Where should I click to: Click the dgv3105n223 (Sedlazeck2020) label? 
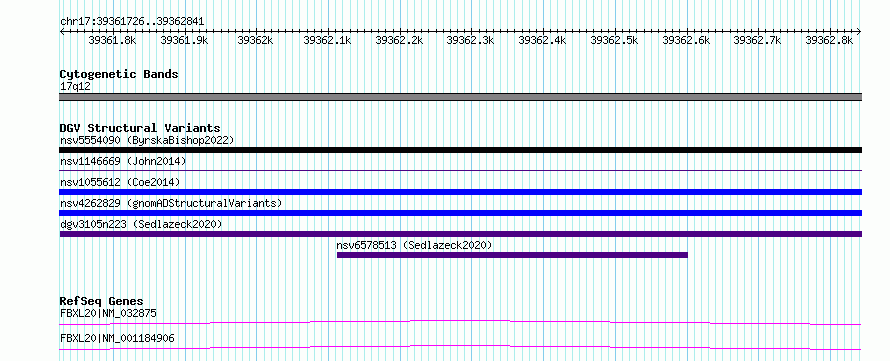click(x=141, y=224)
